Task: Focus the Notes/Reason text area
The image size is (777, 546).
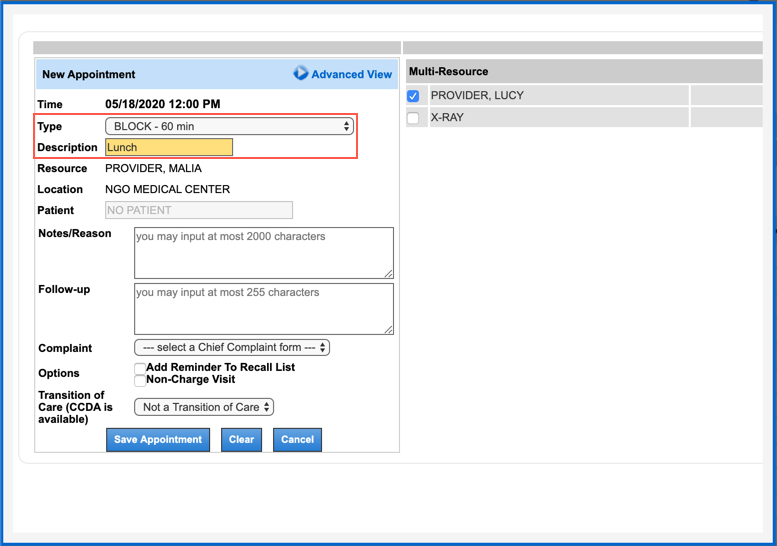Action: pyautogui.click(x=263, y=252)
